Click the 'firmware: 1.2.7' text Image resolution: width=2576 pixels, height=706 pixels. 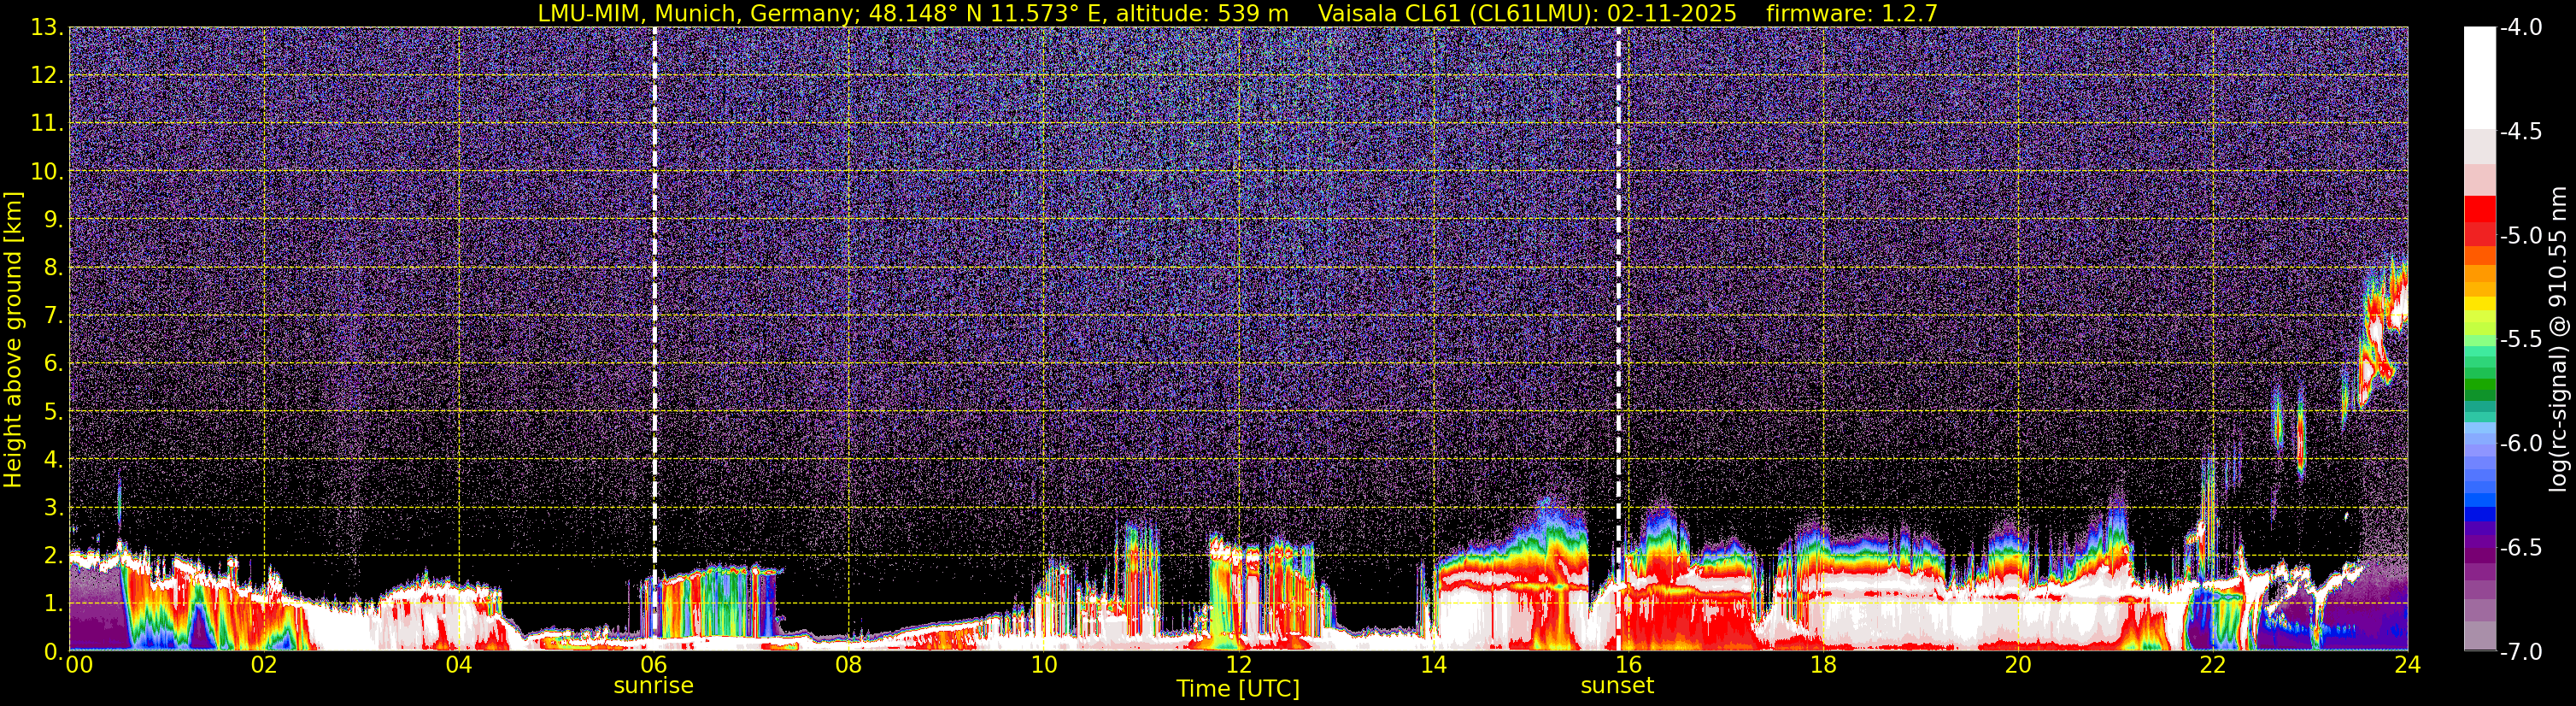click(1852, 13)
